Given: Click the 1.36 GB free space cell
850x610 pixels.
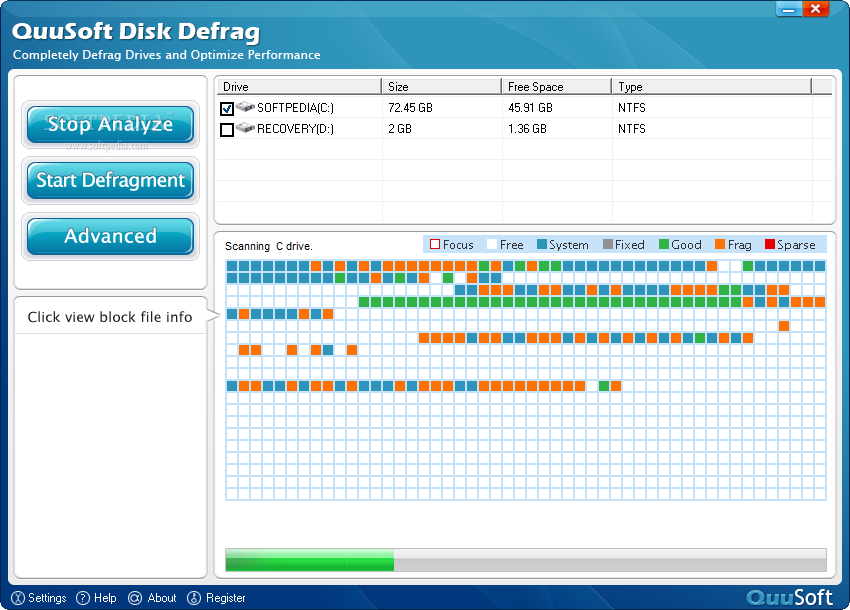Looking at the screenshot, I should click(527, 129).
